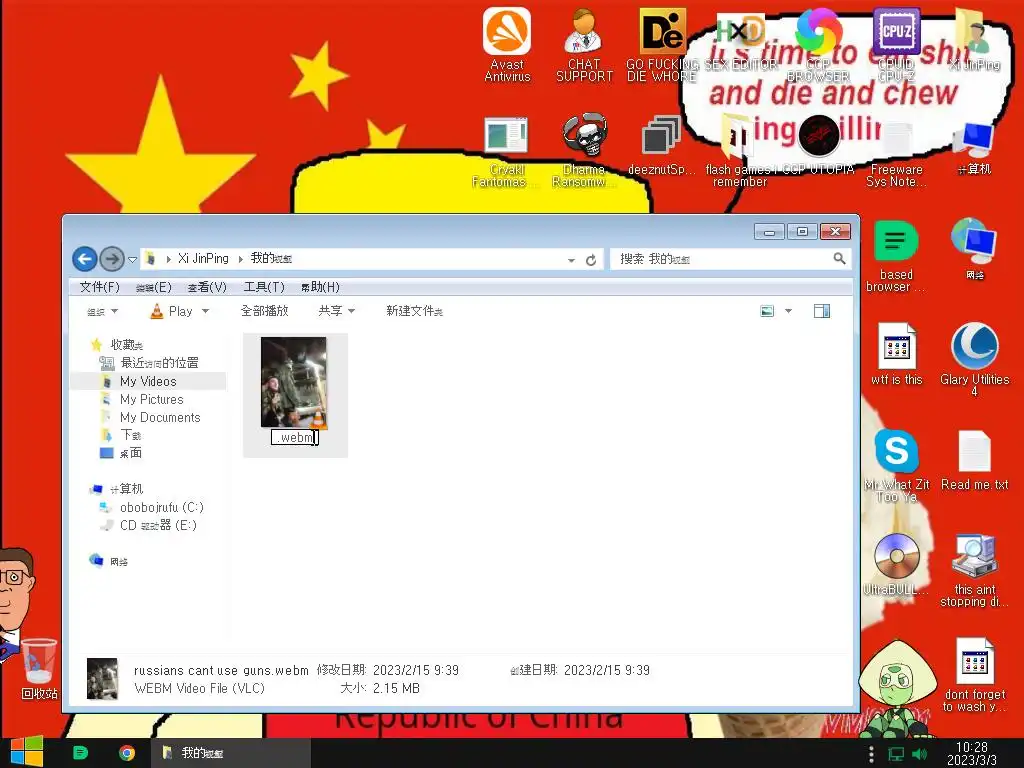Click the Explorer search magnifier icon
This screenshot has width=1024, height=768.
[x=839, y=259]
